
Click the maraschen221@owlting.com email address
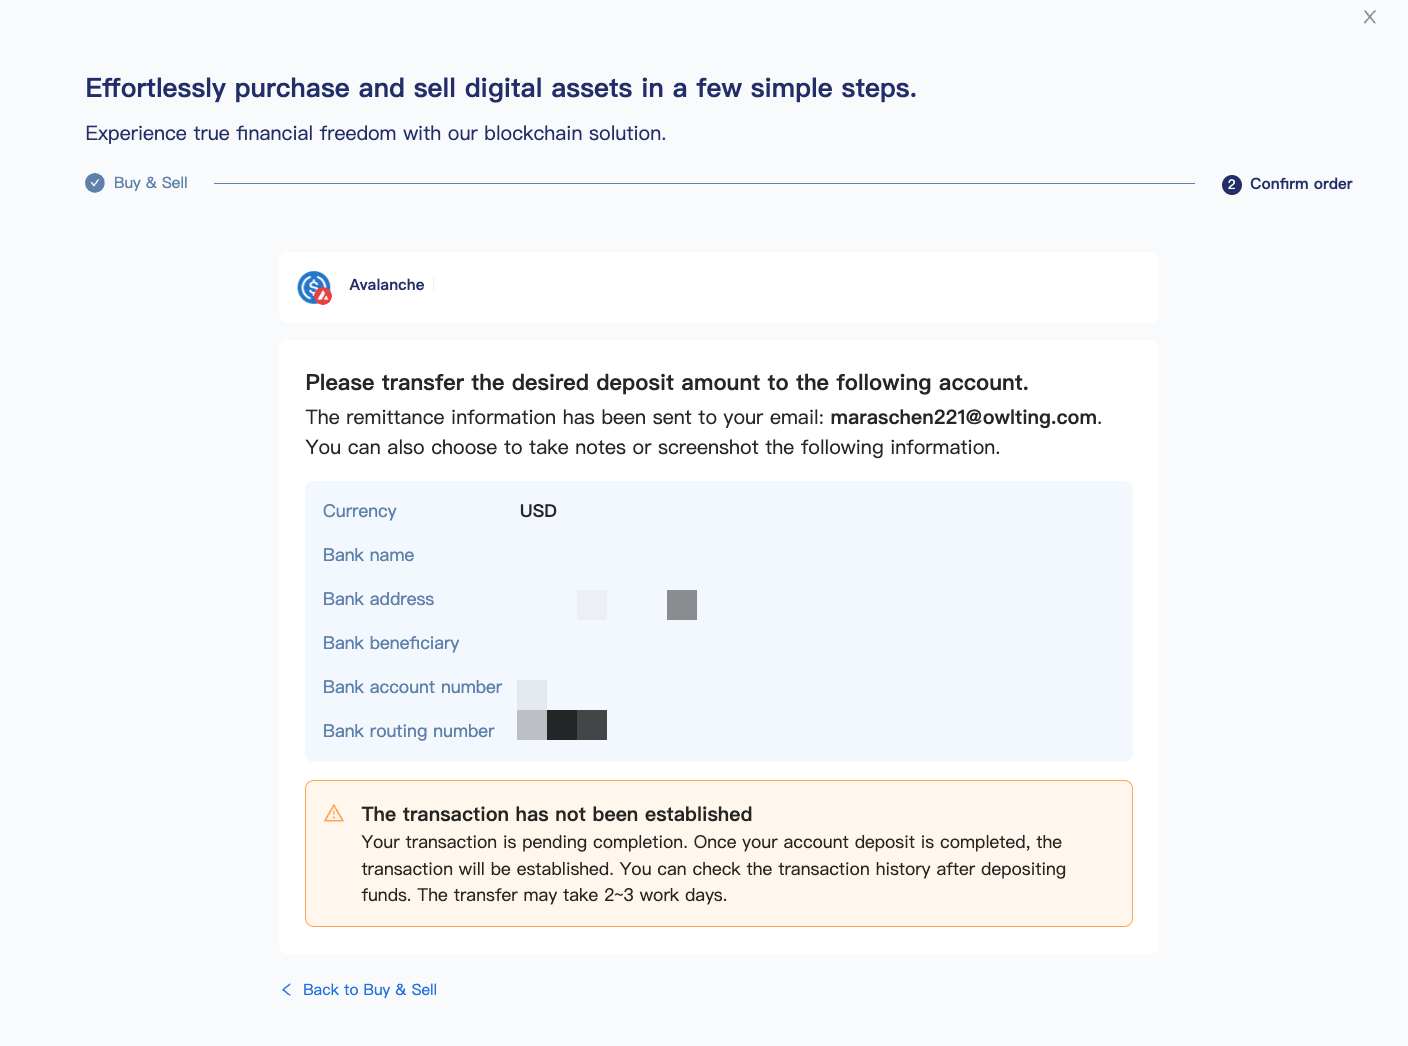[x=963, y=418]
